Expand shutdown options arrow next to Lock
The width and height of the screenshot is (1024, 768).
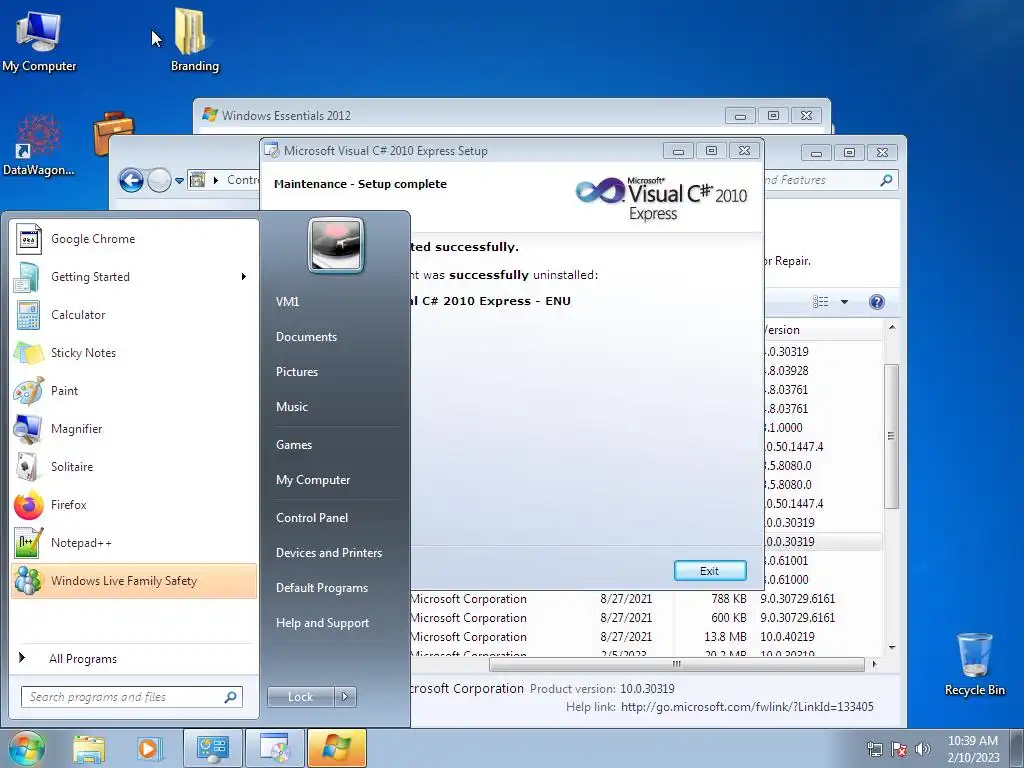(345, 697)
